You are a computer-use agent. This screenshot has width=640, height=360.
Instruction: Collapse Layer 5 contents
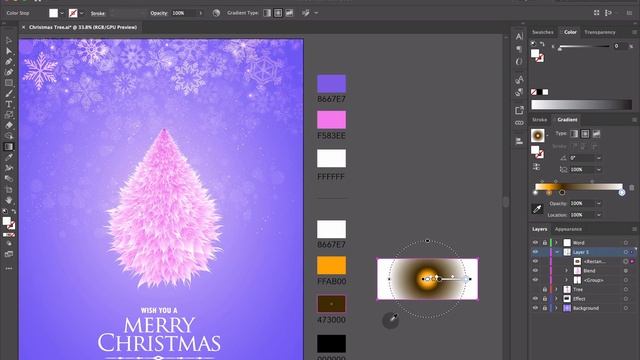557,252
